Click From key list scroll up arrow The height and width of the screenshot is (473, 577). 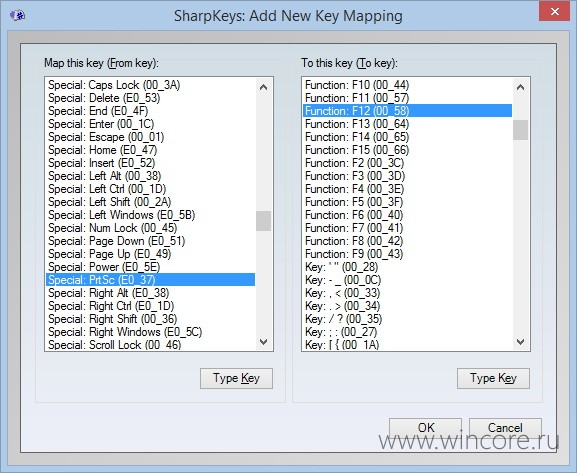[263, 87]
